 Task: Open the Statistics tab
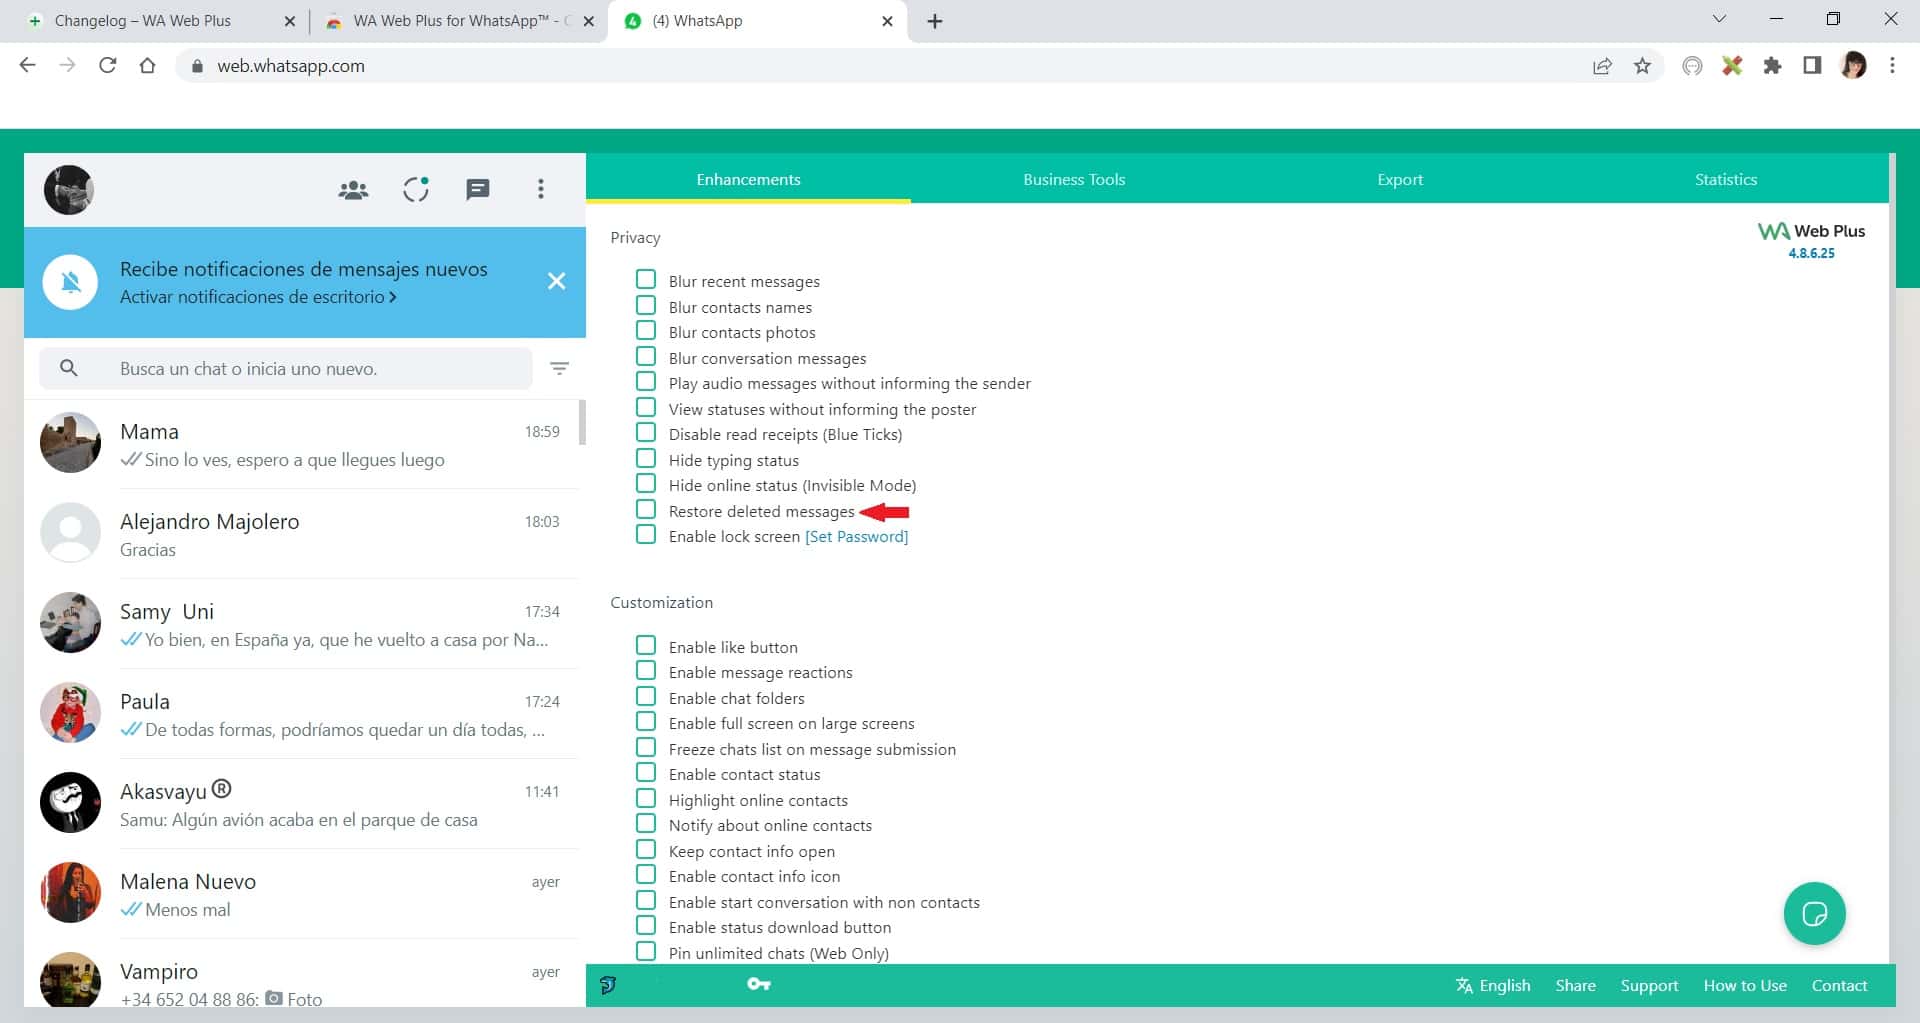pos(1725,180)
